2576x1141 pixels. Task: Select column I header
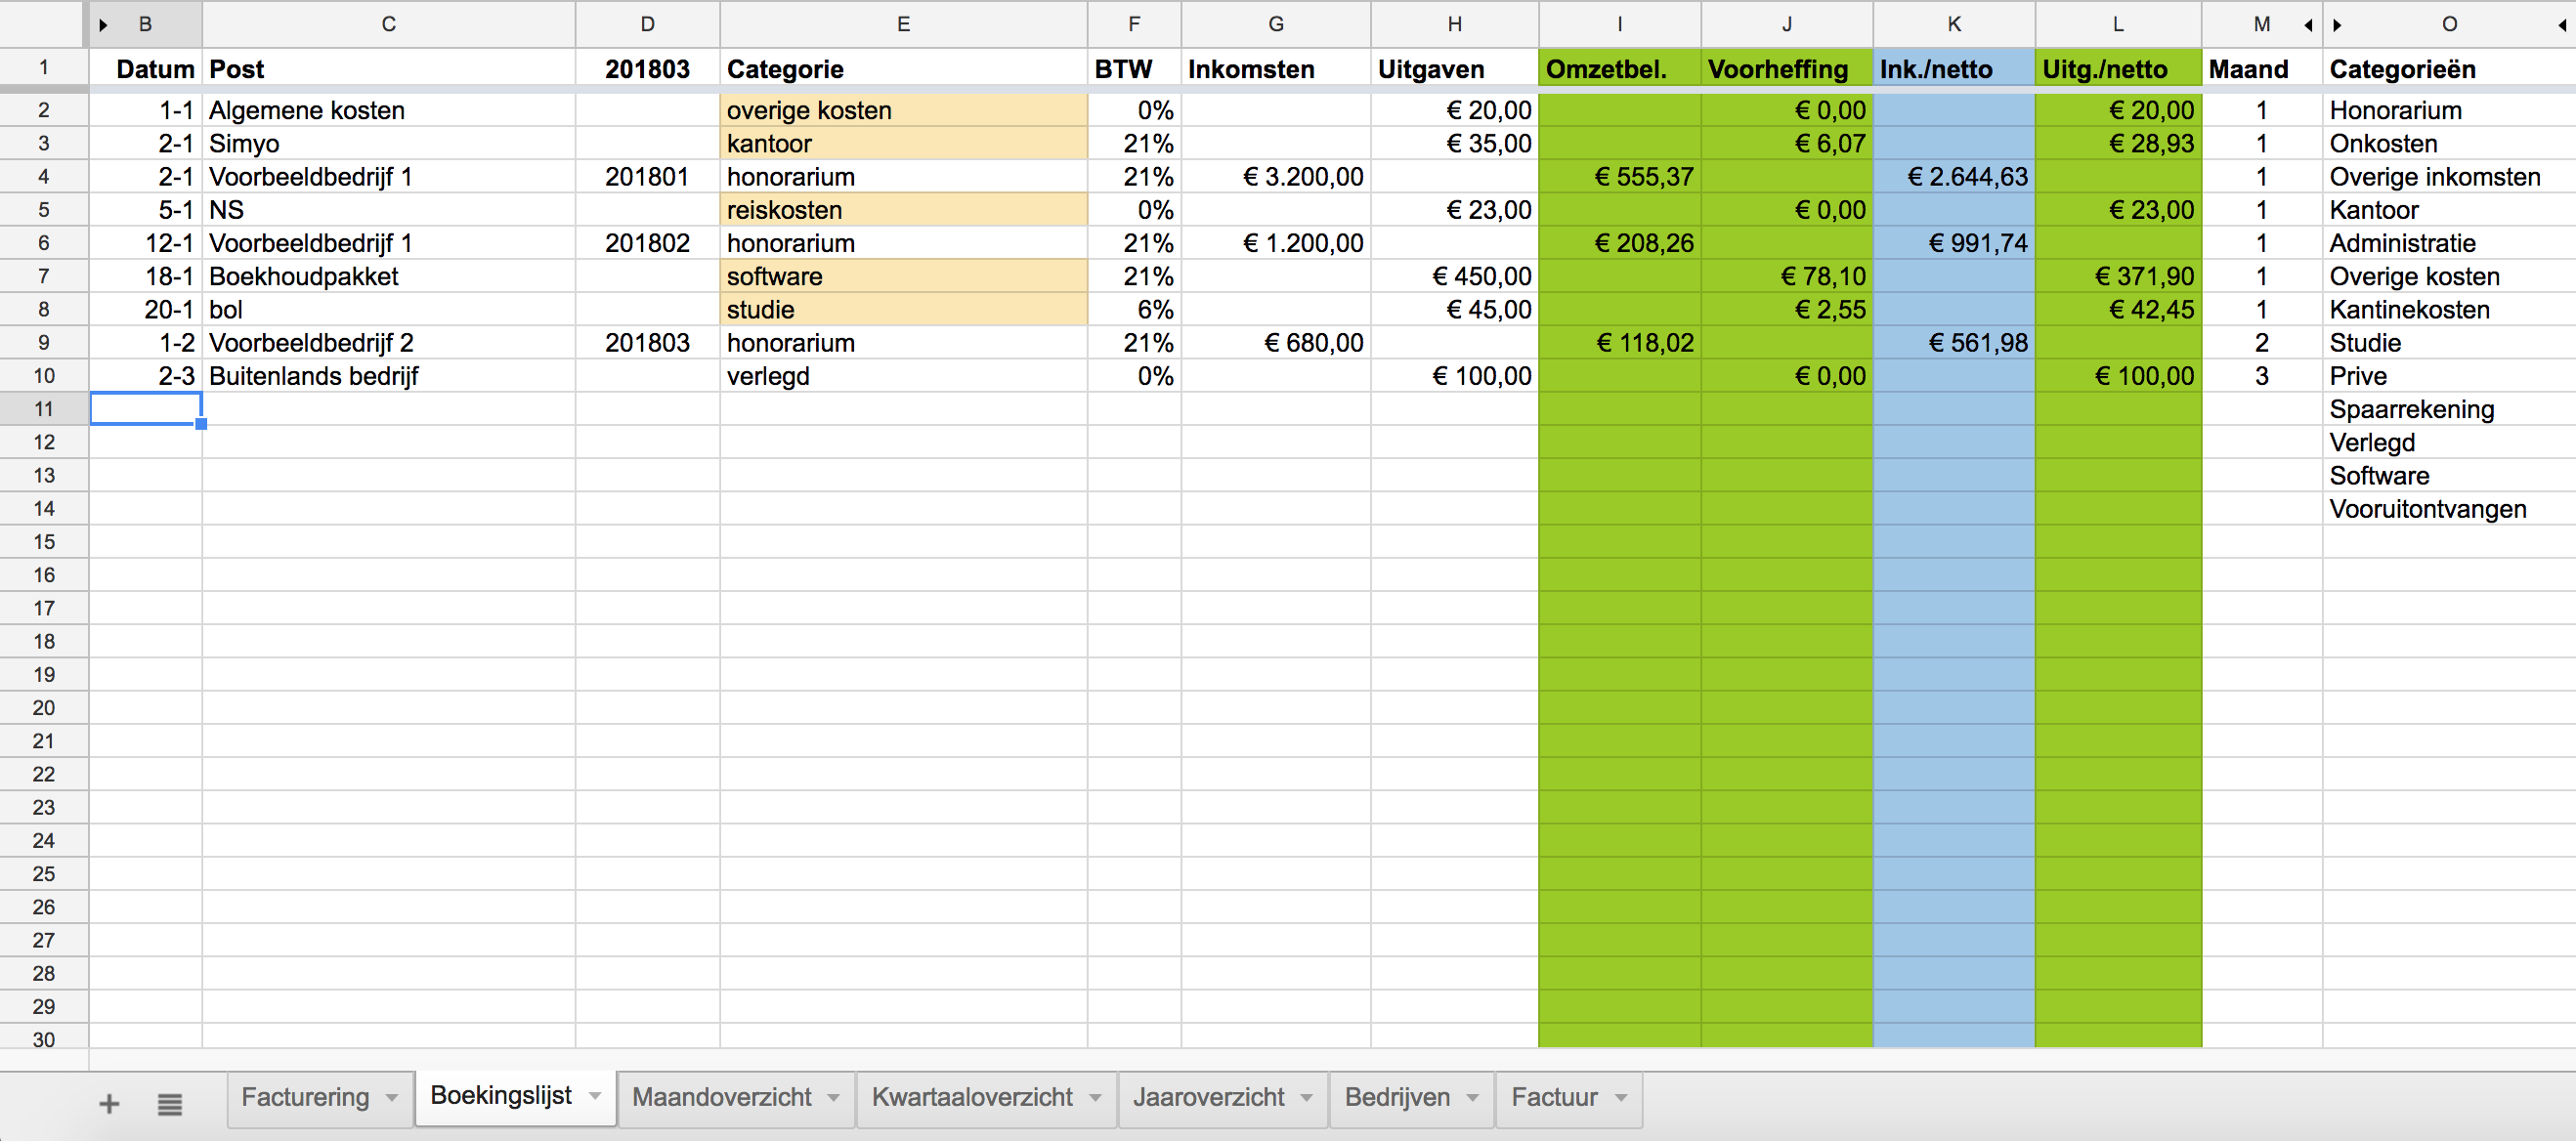[1619, 24]
